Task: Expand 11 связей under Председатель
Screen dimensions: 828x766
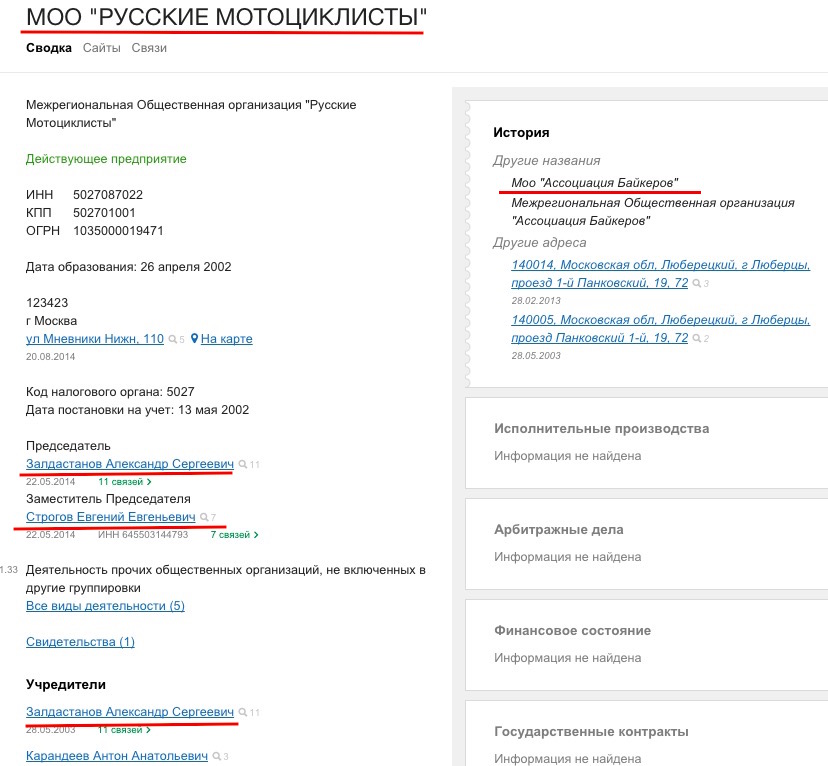Action: pos(125,481)
